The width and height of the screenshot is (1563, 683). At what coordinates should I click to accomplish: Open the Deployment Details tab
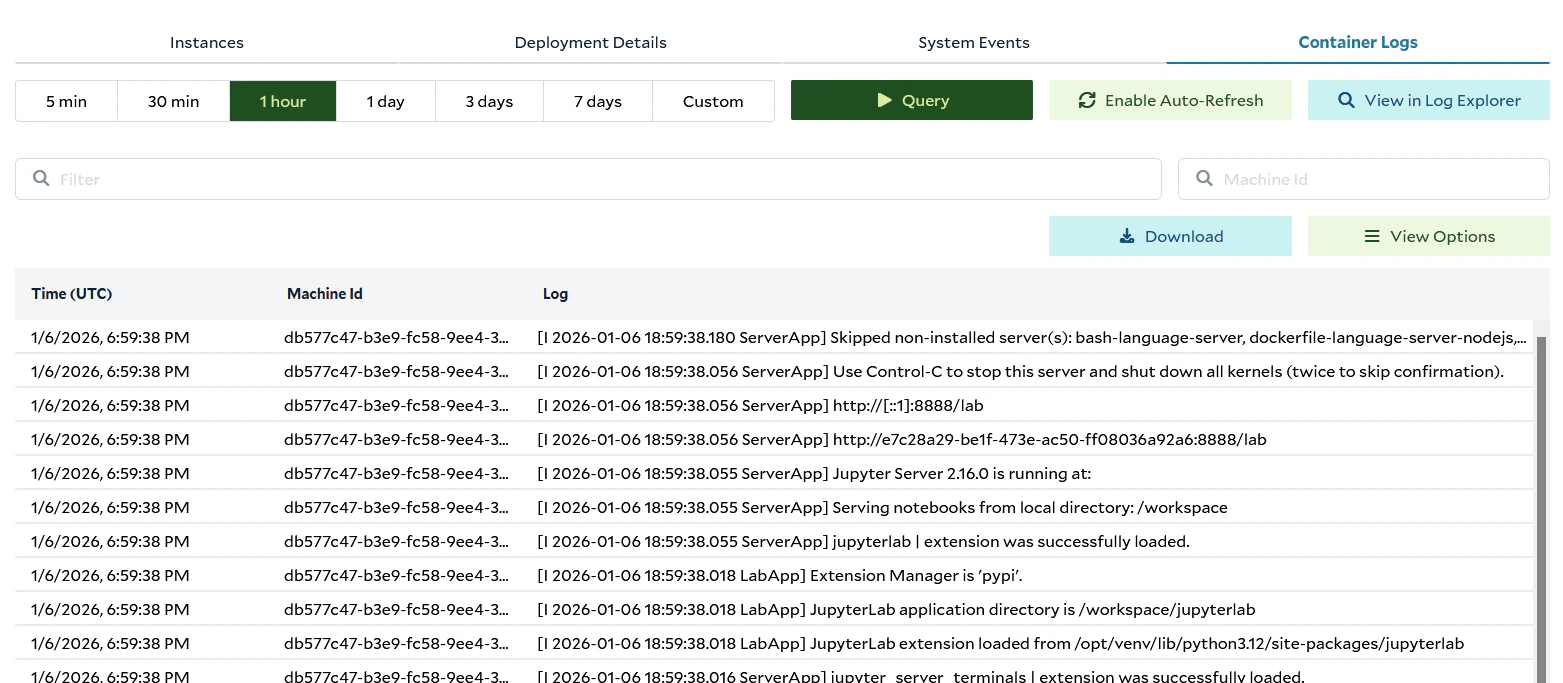[590, 42]
